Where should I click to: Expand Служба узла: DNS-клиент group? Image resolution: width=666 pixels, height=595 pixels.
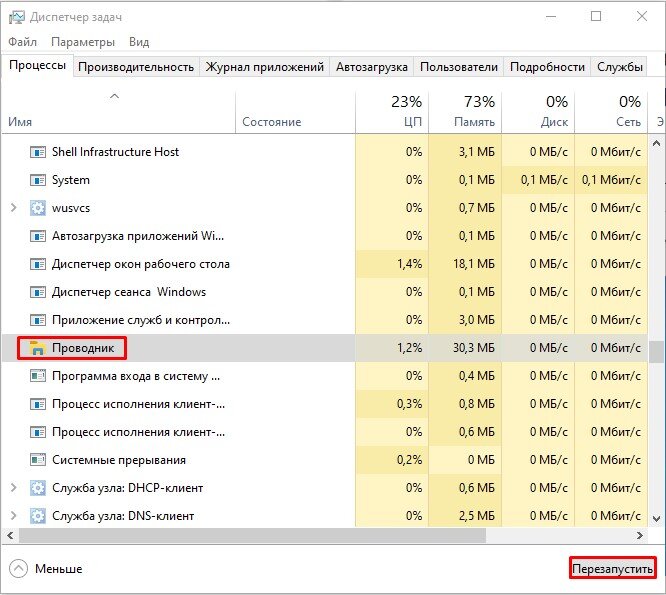14,516
